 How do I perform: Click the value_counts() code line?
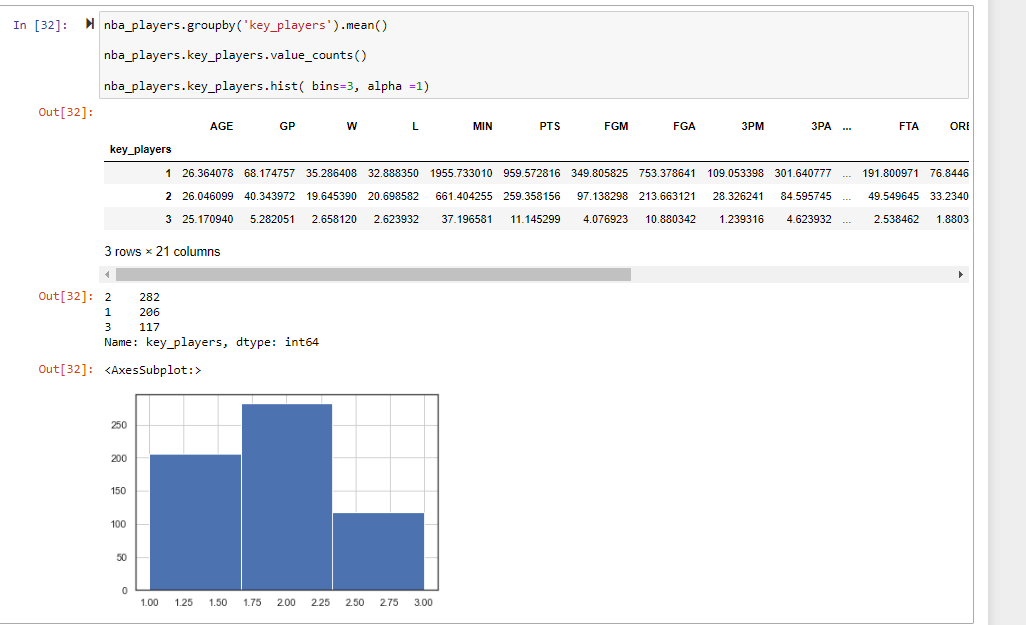click(x=235, y=55)
